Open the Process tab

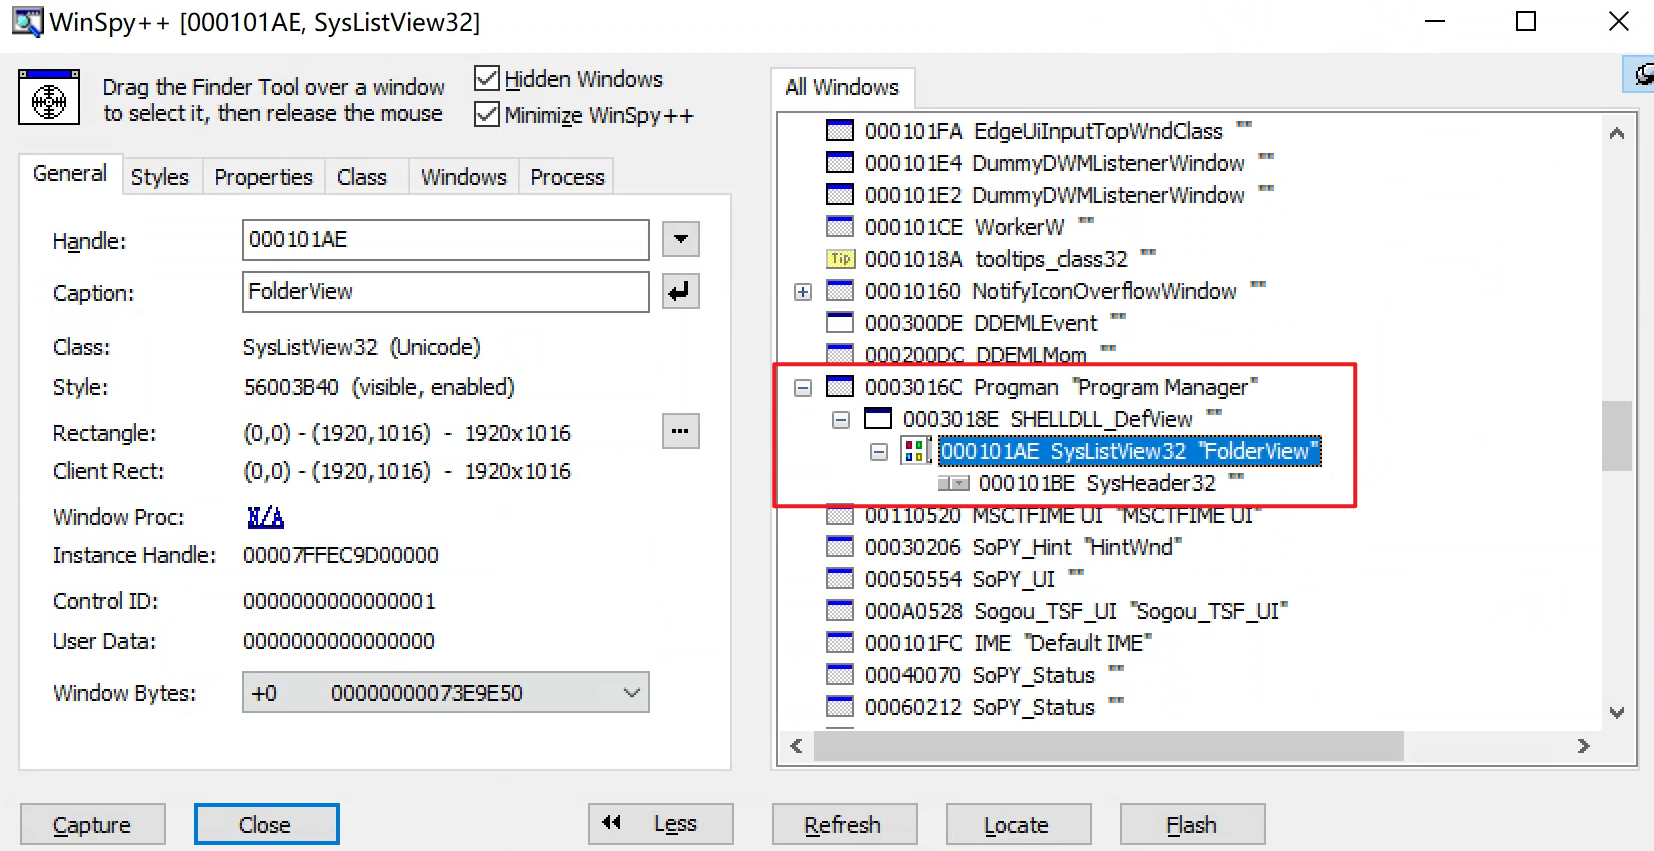click(x=568, y=177)
